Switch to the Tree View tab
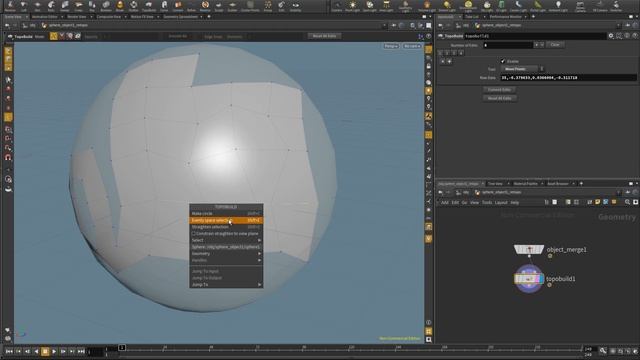Viewport: 640px width, 360px height. click(x=495, y=184)
